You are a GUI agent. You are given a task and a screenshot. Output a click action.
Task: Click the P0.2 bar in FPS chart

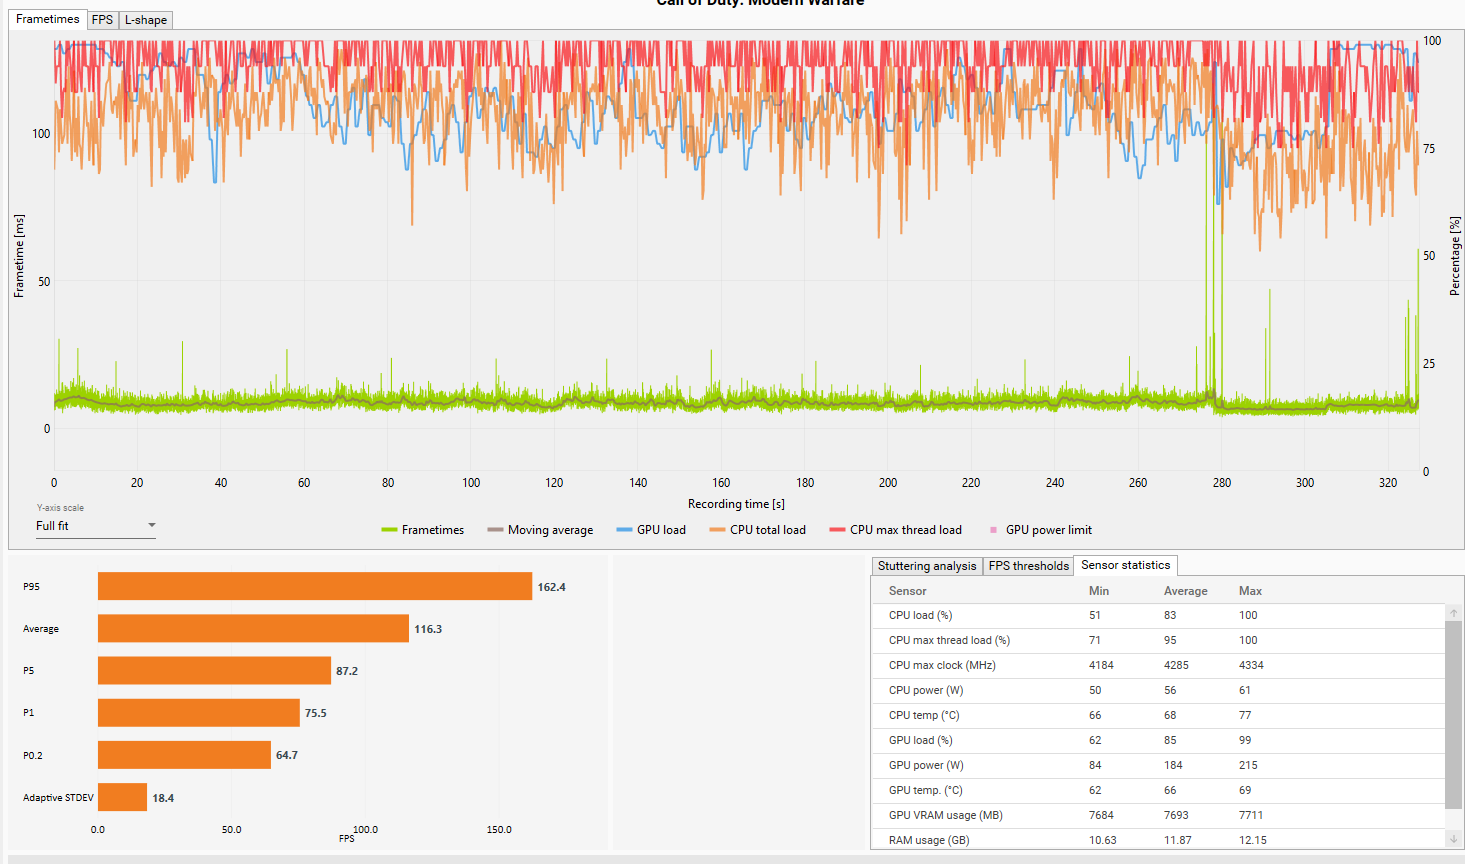(184, 754)
